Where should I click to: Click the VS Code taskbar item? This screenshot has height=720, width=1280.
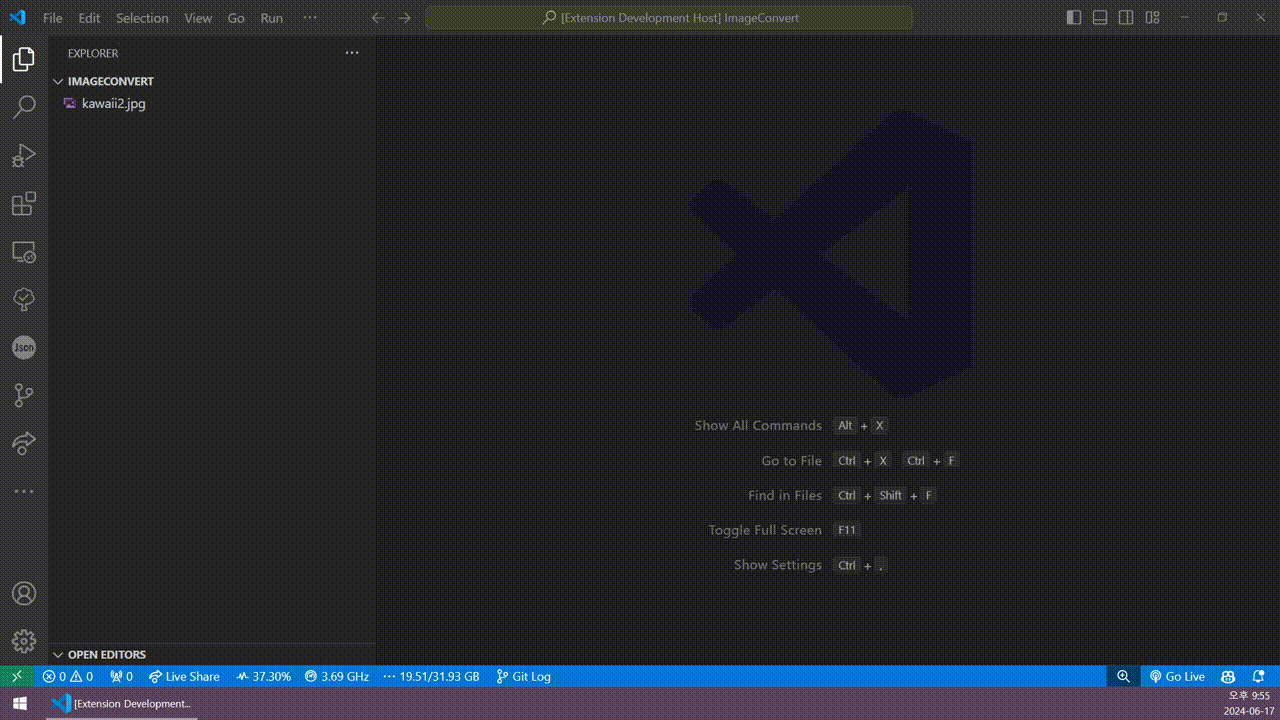(122, 704)
